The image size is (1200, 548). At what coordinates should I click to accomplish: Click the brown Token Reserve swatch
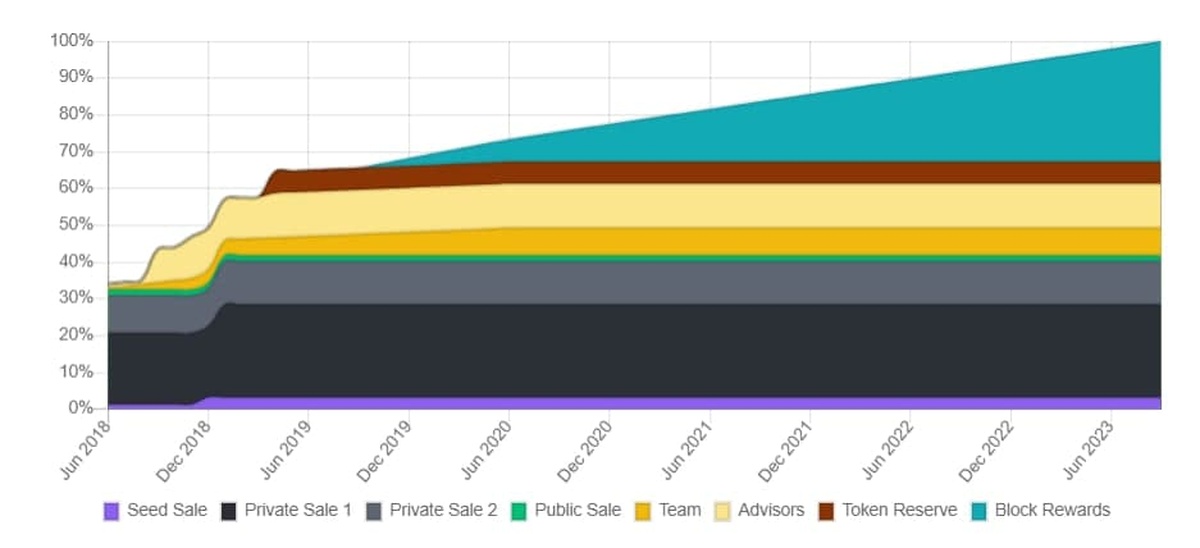(x=825, y=511)
